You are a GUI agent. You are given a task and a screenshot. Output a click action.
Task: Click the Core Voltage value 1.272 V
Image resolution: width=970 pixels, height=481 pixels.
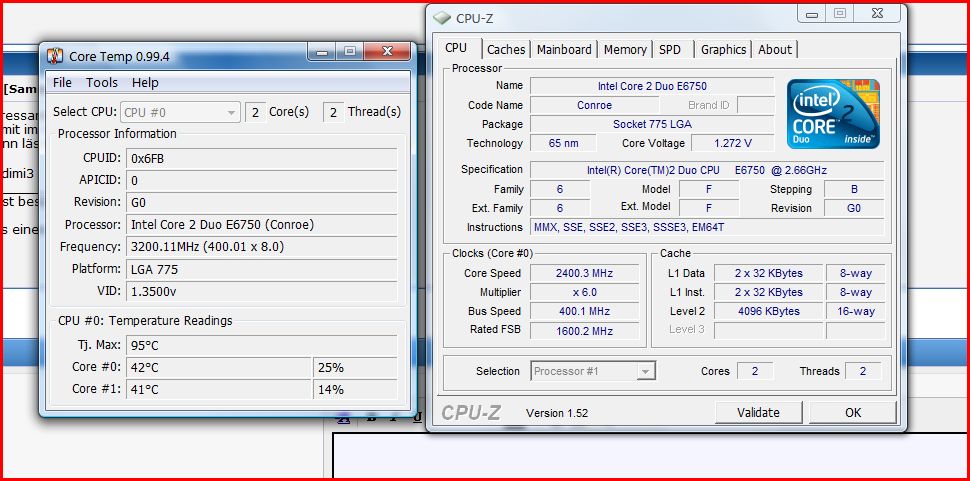(732, 143)
